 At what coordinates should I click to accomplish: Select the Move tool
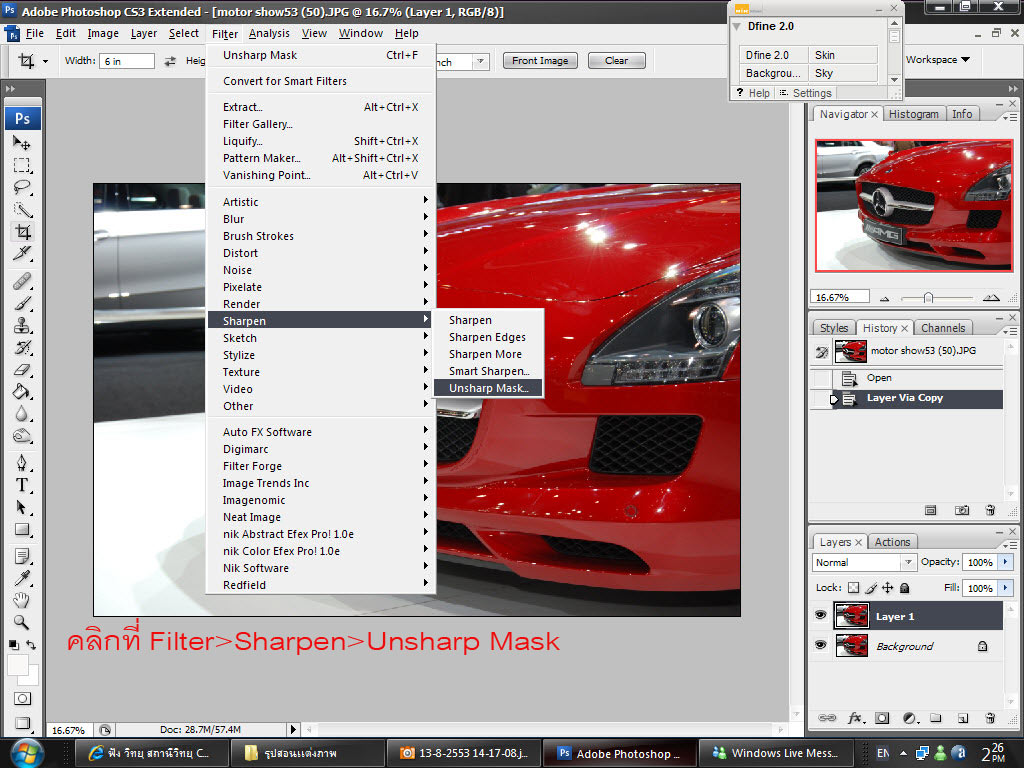pyautogui.click(x=22, y=142)
